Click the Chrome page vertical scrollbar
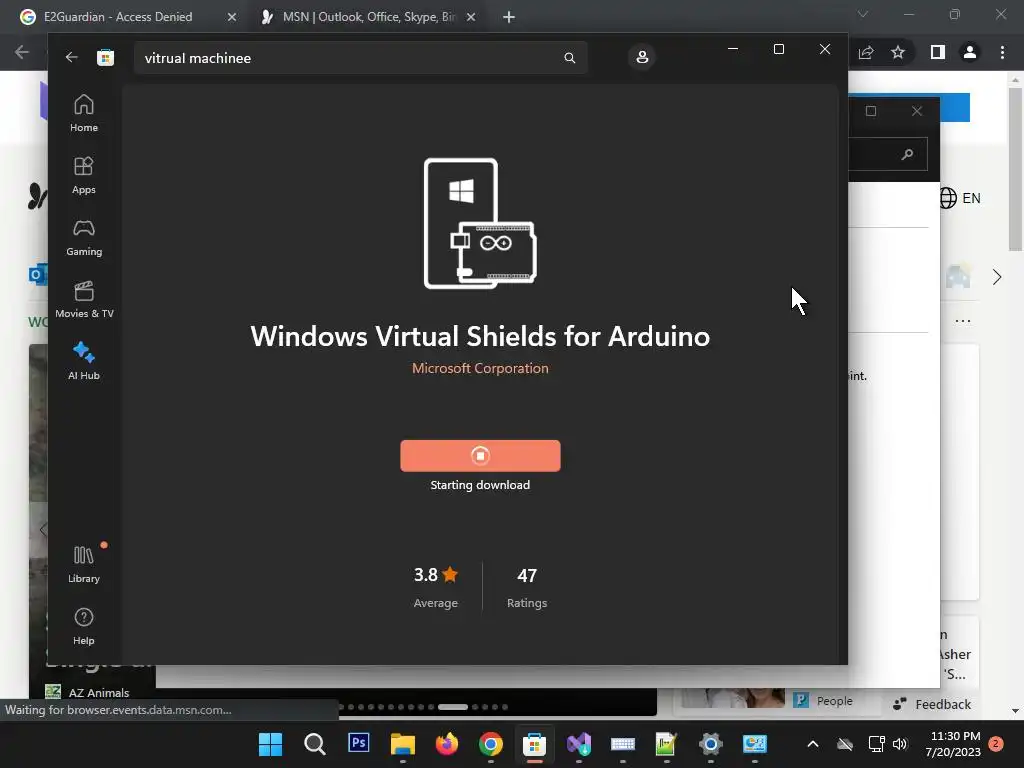1024x768 pixels. pos(1015,169)
